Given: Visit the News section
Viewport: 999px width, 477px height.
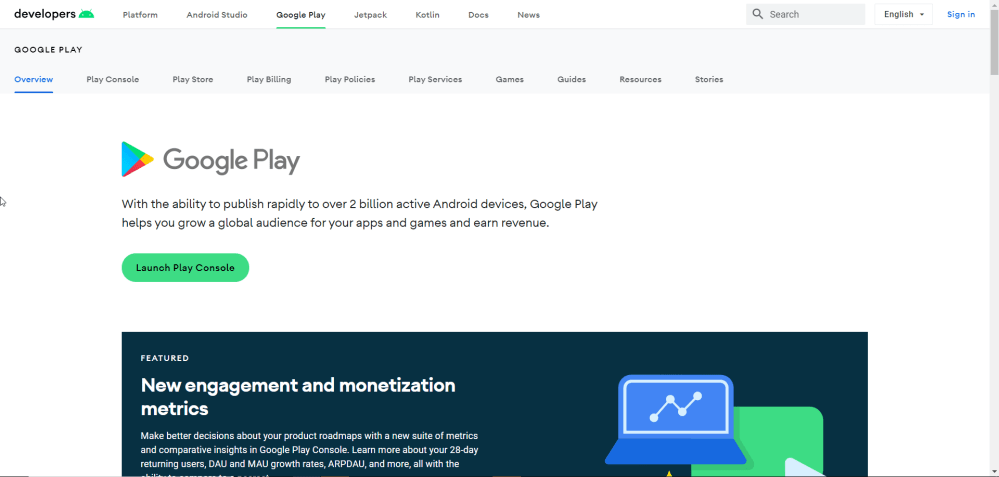Looking at the screenshot, I should coord(528,15).
